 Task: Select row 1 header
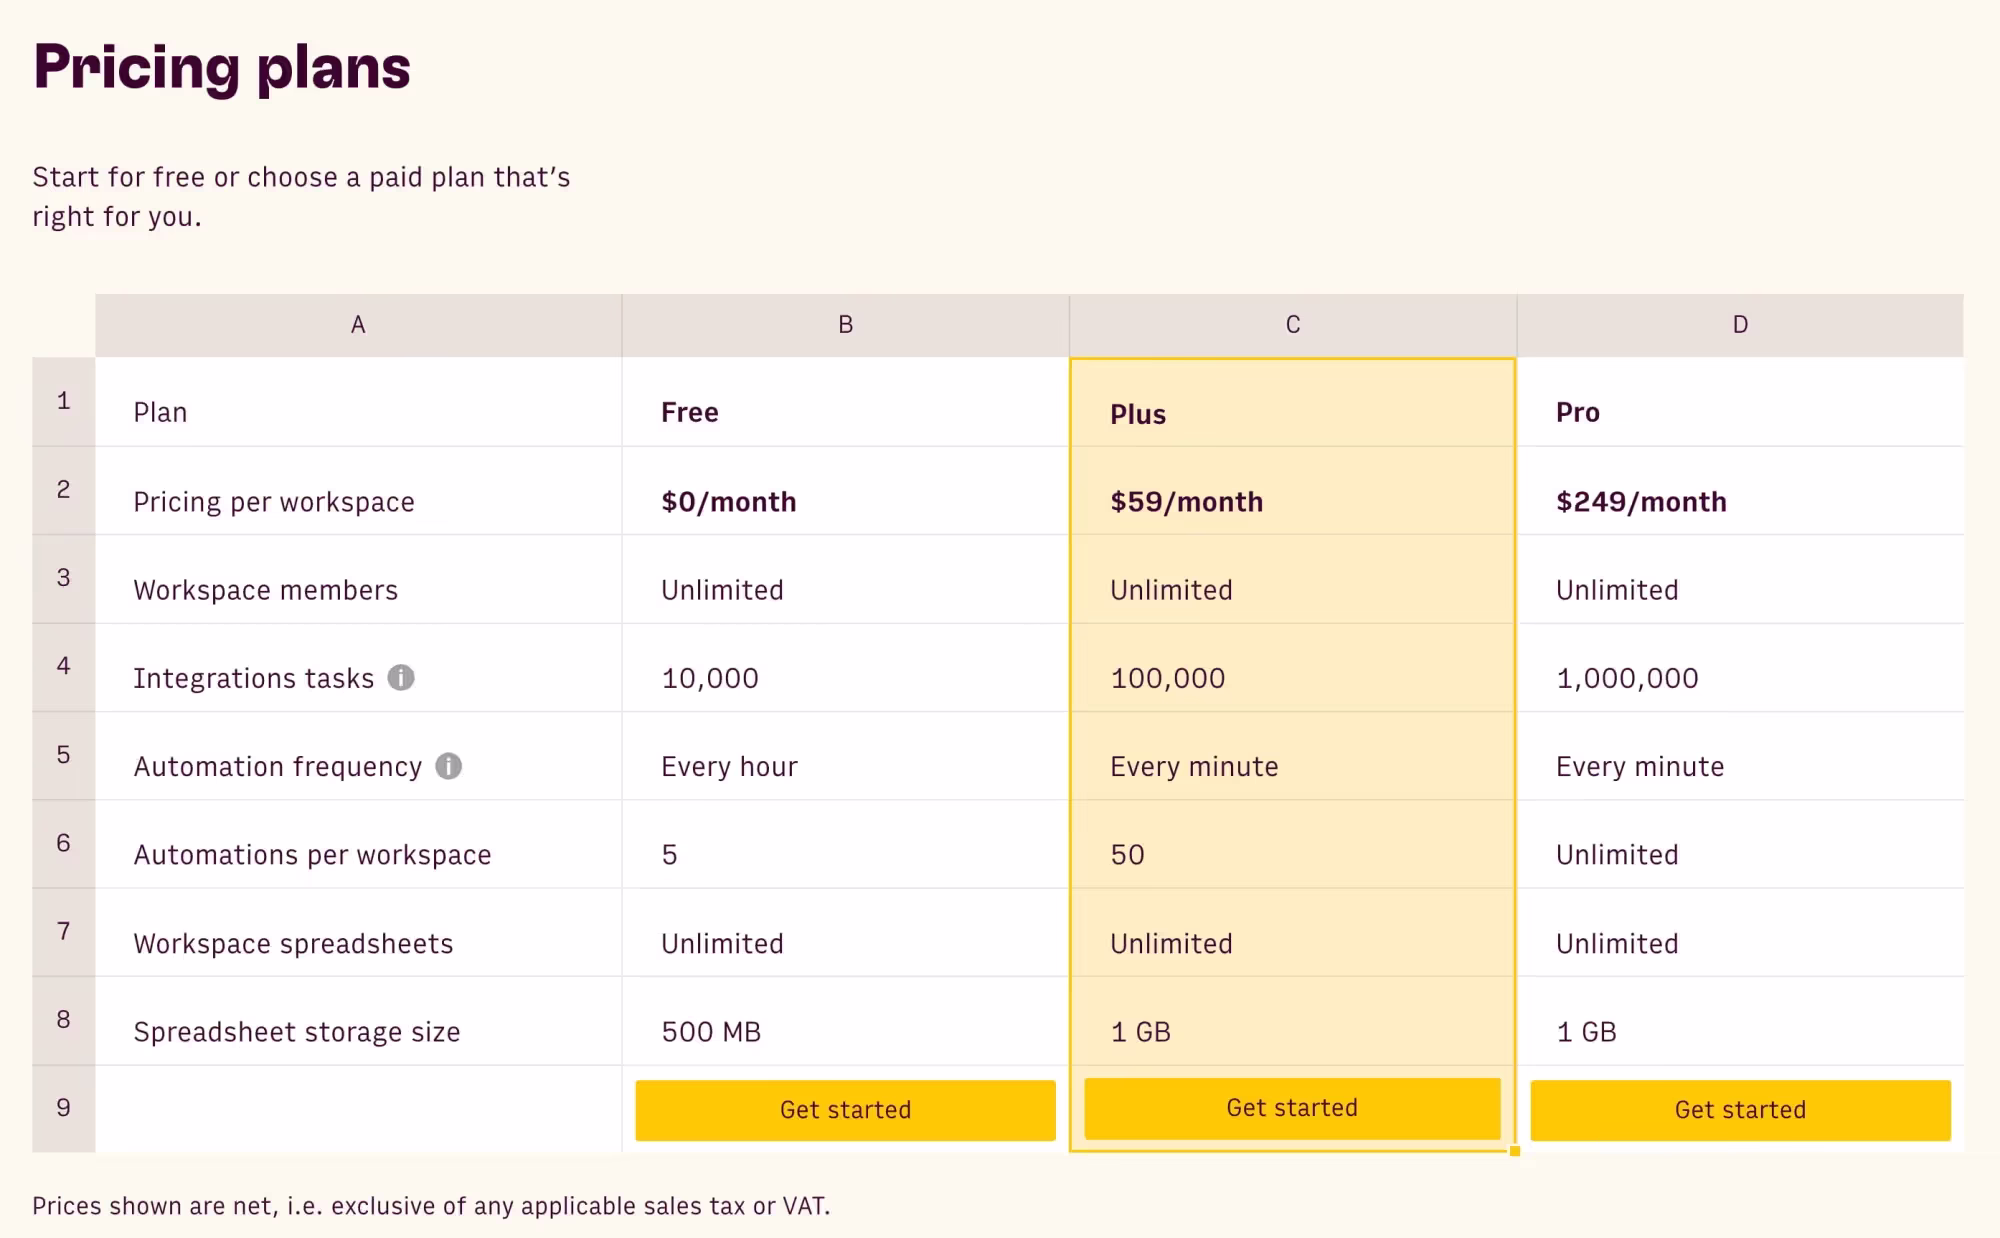pyautogui.click(x=63, y=401)
